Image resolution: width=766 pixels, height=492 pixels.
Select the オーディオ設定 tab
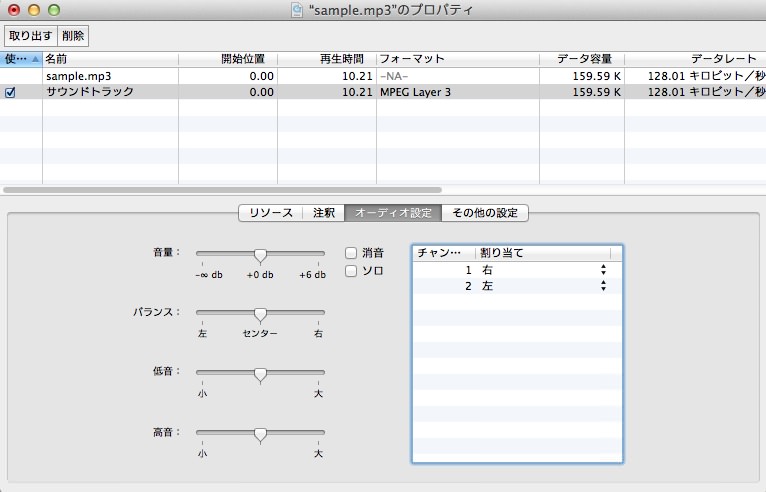pos(393,213)
